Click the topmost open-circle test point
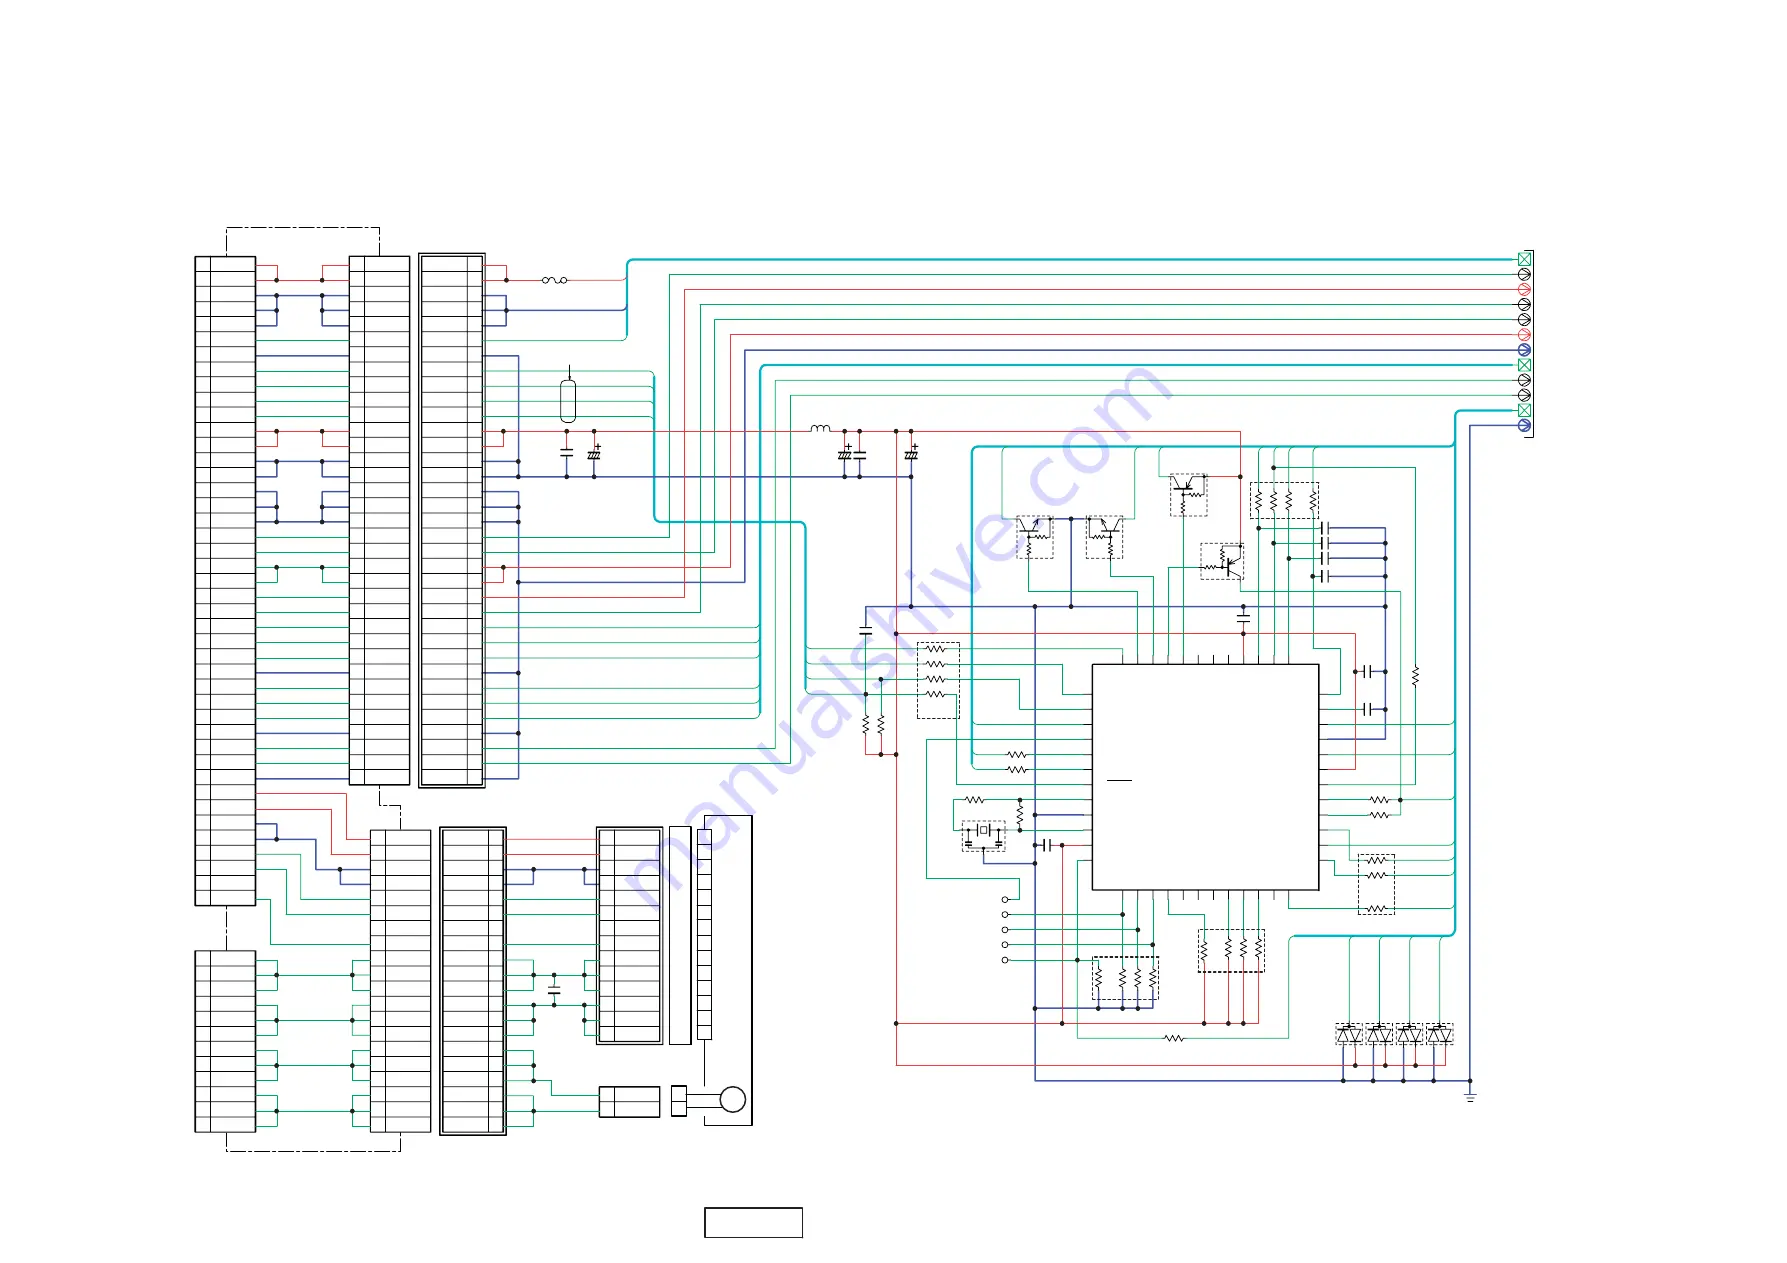 tap(1005, 899)
